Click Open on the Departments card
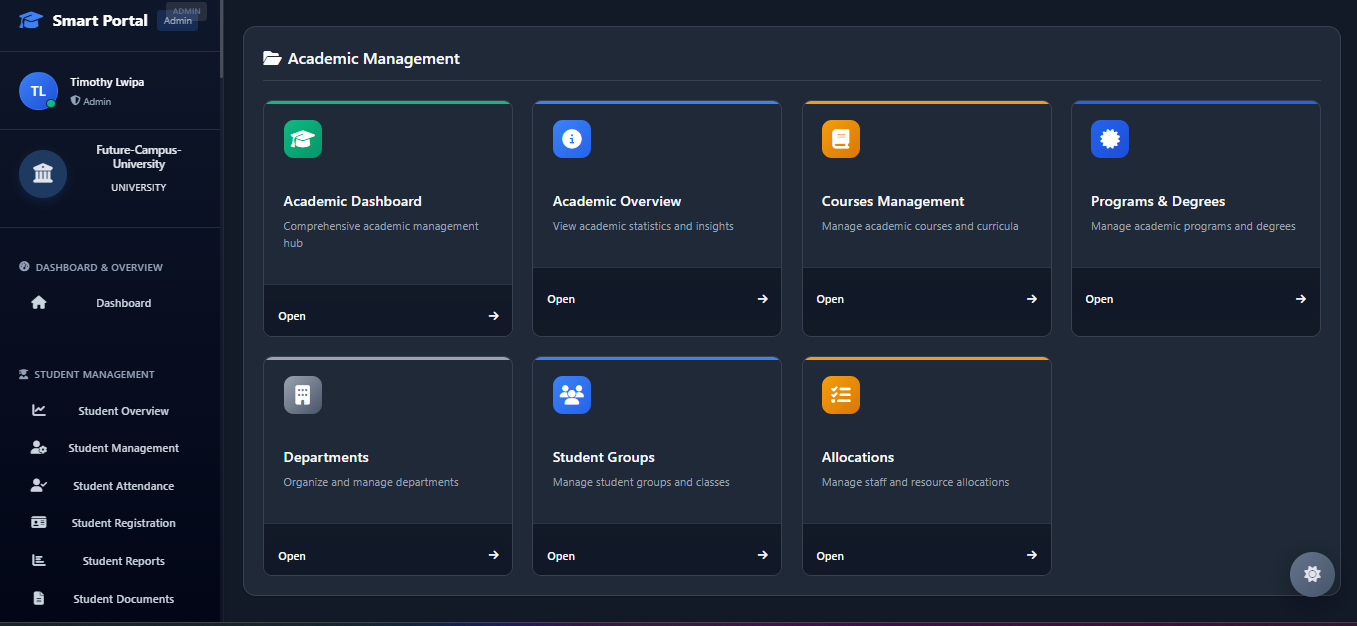Viewport: 1357px width, 626px height. [292, 556]
